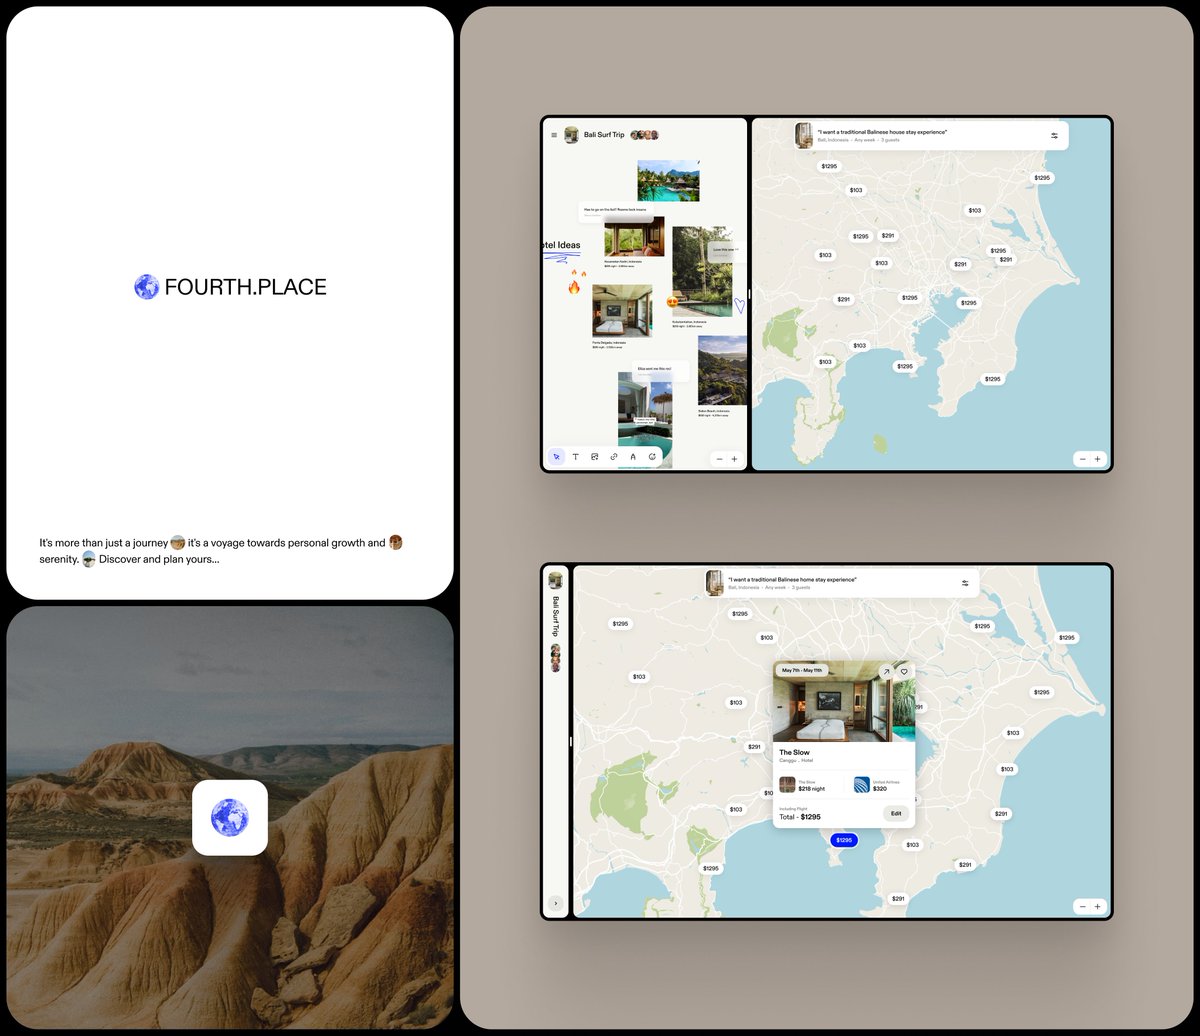Open collaborator avatars next to Bali Surf Trip title
1200x1036 pixels.
click(x=644, y=135)
